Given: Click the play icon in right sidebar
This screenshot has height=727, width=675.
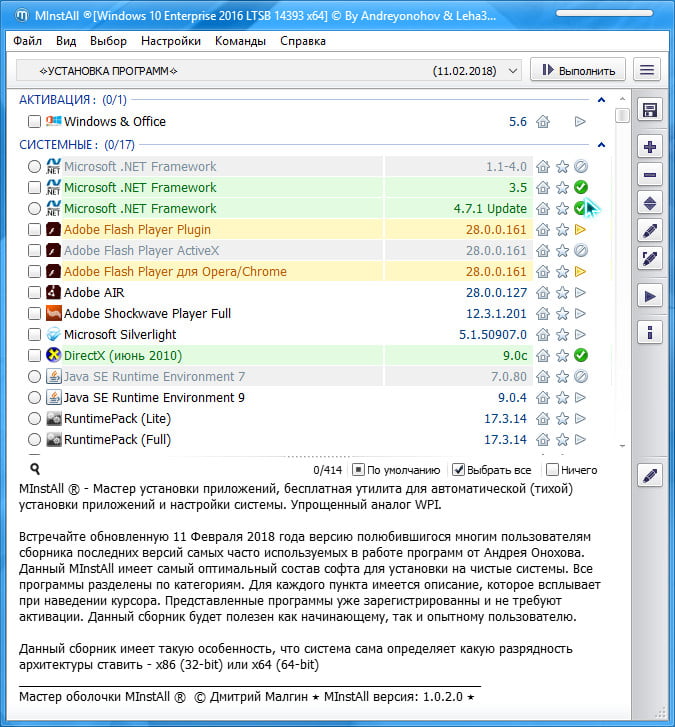Looking at the screenshot, I should [650, 296].
